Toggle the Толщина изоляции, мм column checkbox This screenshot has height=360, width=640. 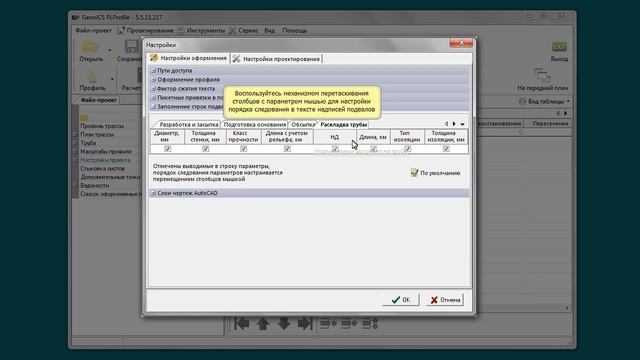tap(446, 149)
